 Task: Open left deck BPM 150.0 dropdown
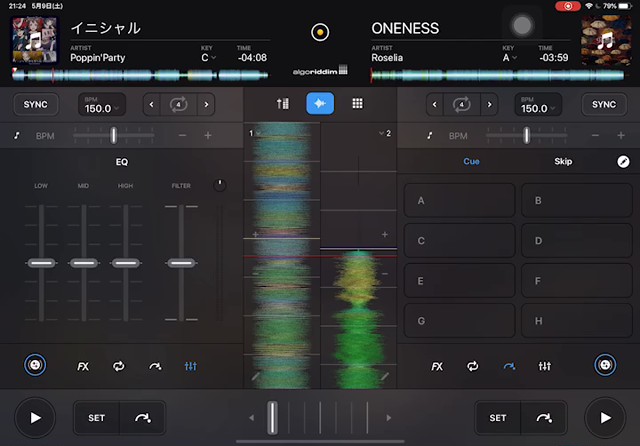pos(102,104)
